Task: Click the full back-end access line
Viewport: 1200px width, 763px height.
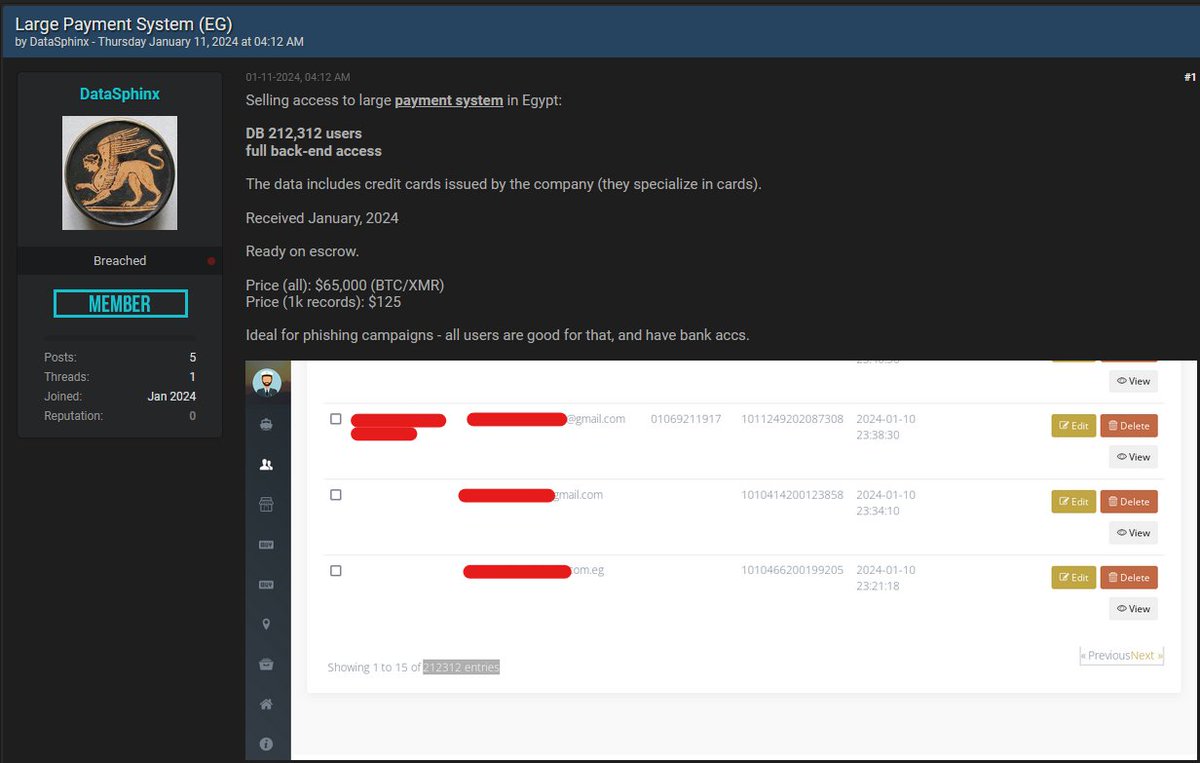Action: 314,151
